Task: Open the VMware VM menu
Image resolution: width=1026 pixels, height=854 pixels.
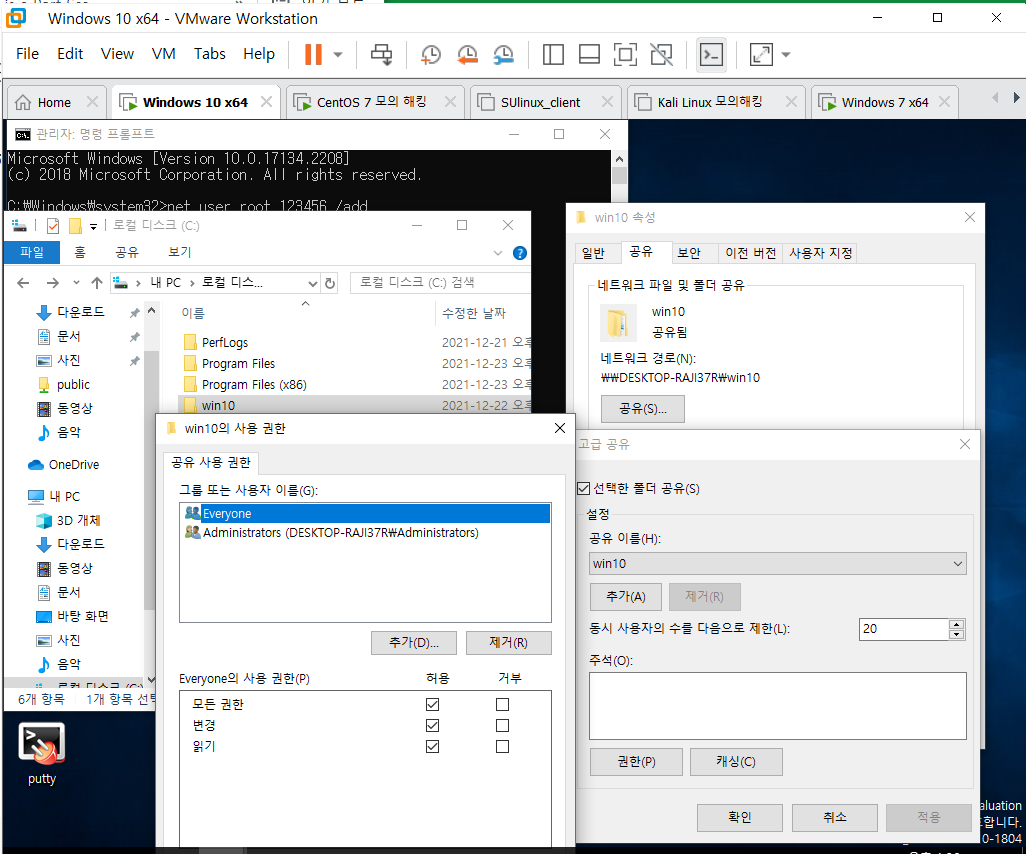Action: point(164,54)
